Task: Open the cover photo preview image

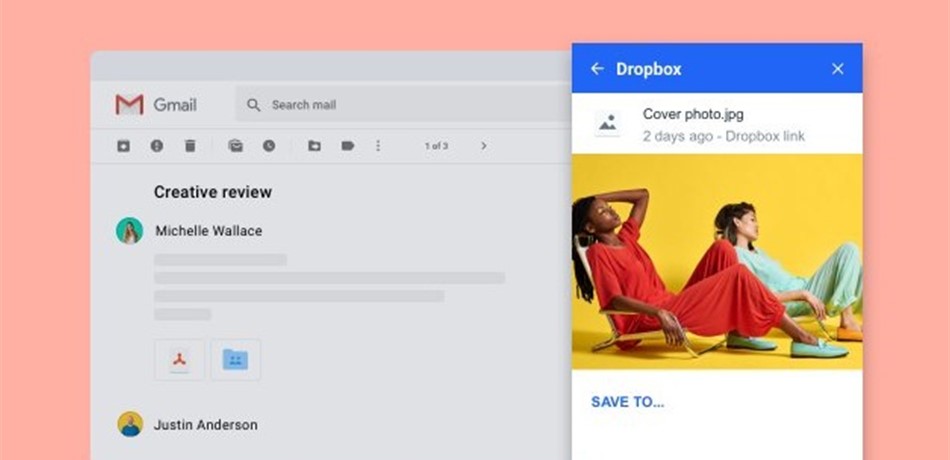Action: point(717,262)
